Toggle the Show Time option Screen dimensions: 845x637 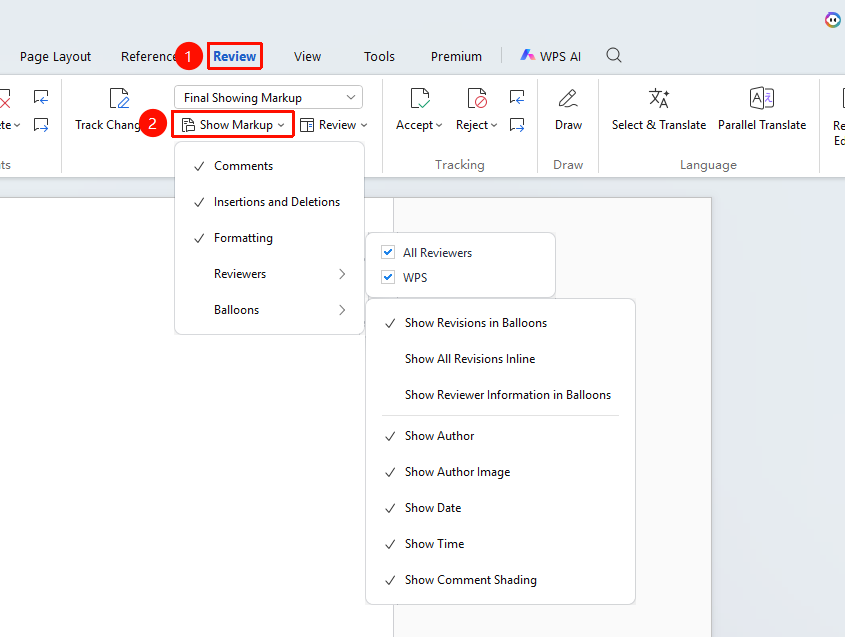tap(500, 544)
